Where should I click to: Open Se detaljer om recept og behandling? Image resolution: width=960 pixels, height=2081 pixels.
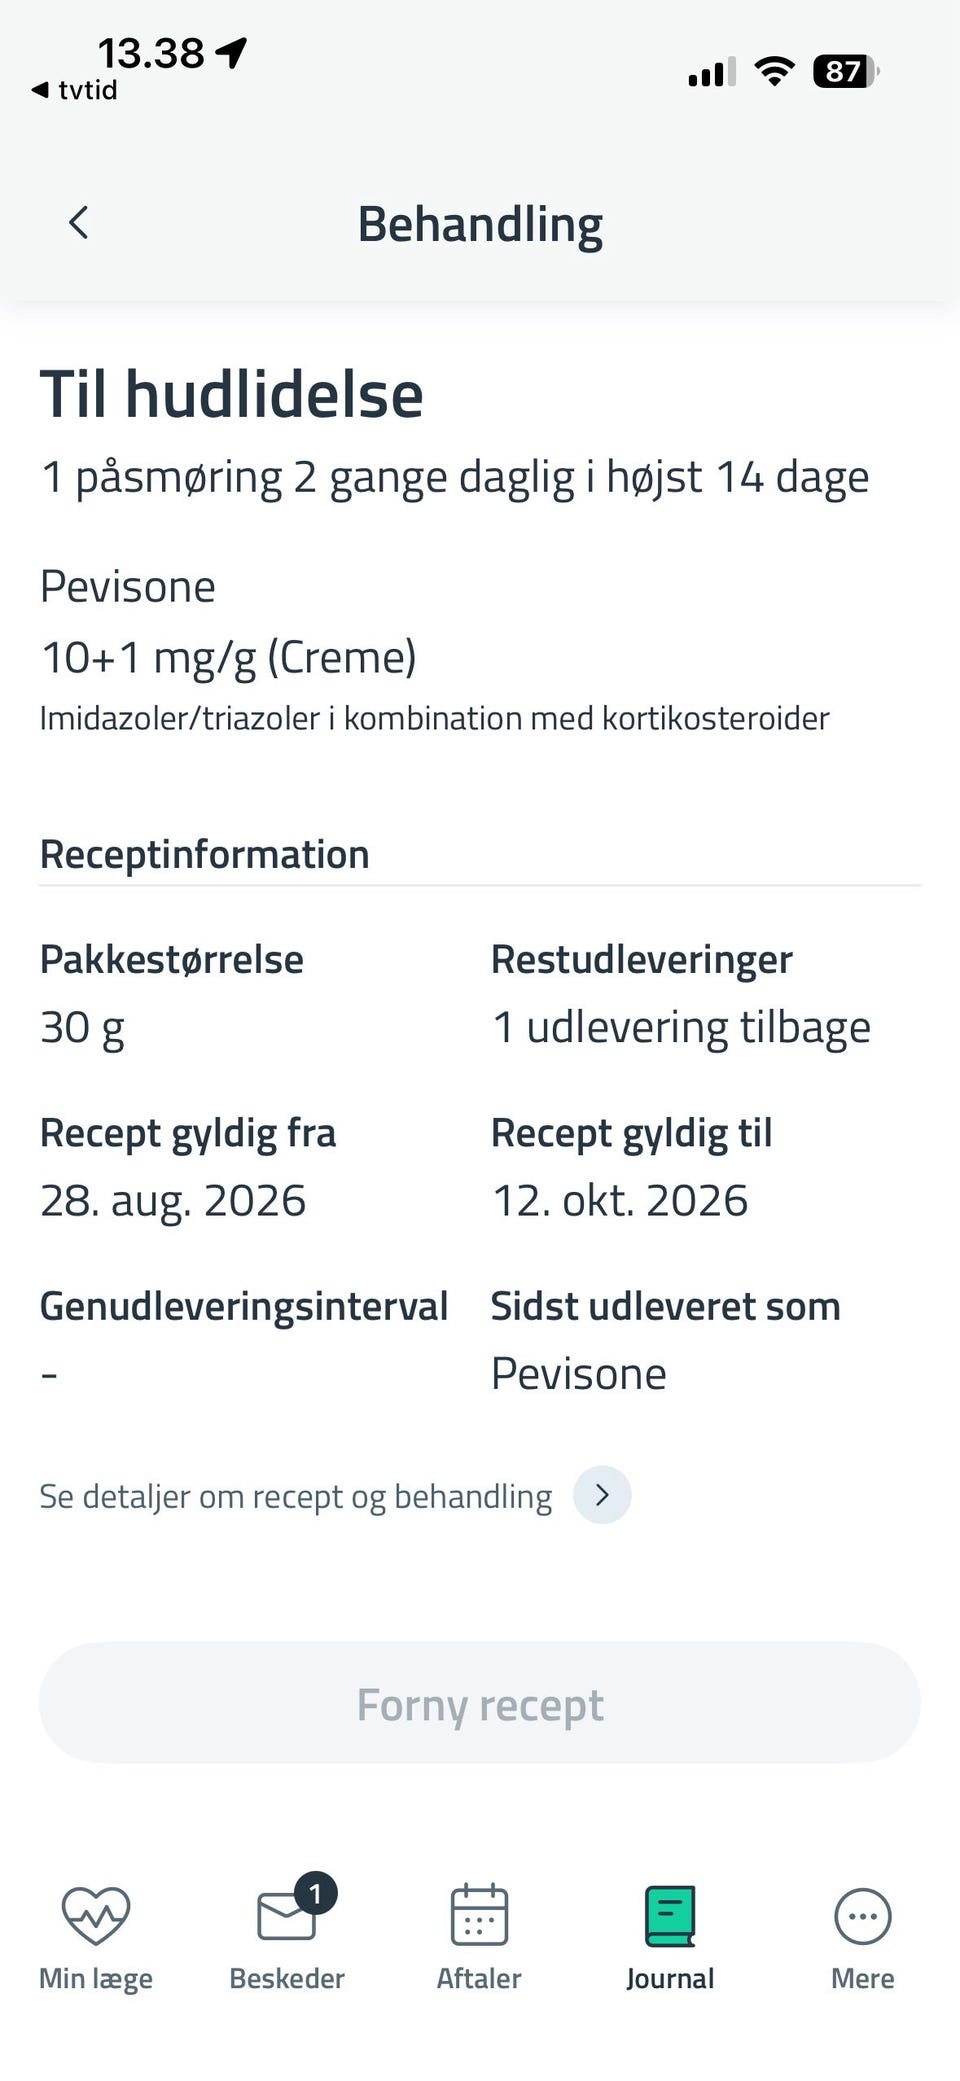pyautogui.click(x=296, y=1496)
